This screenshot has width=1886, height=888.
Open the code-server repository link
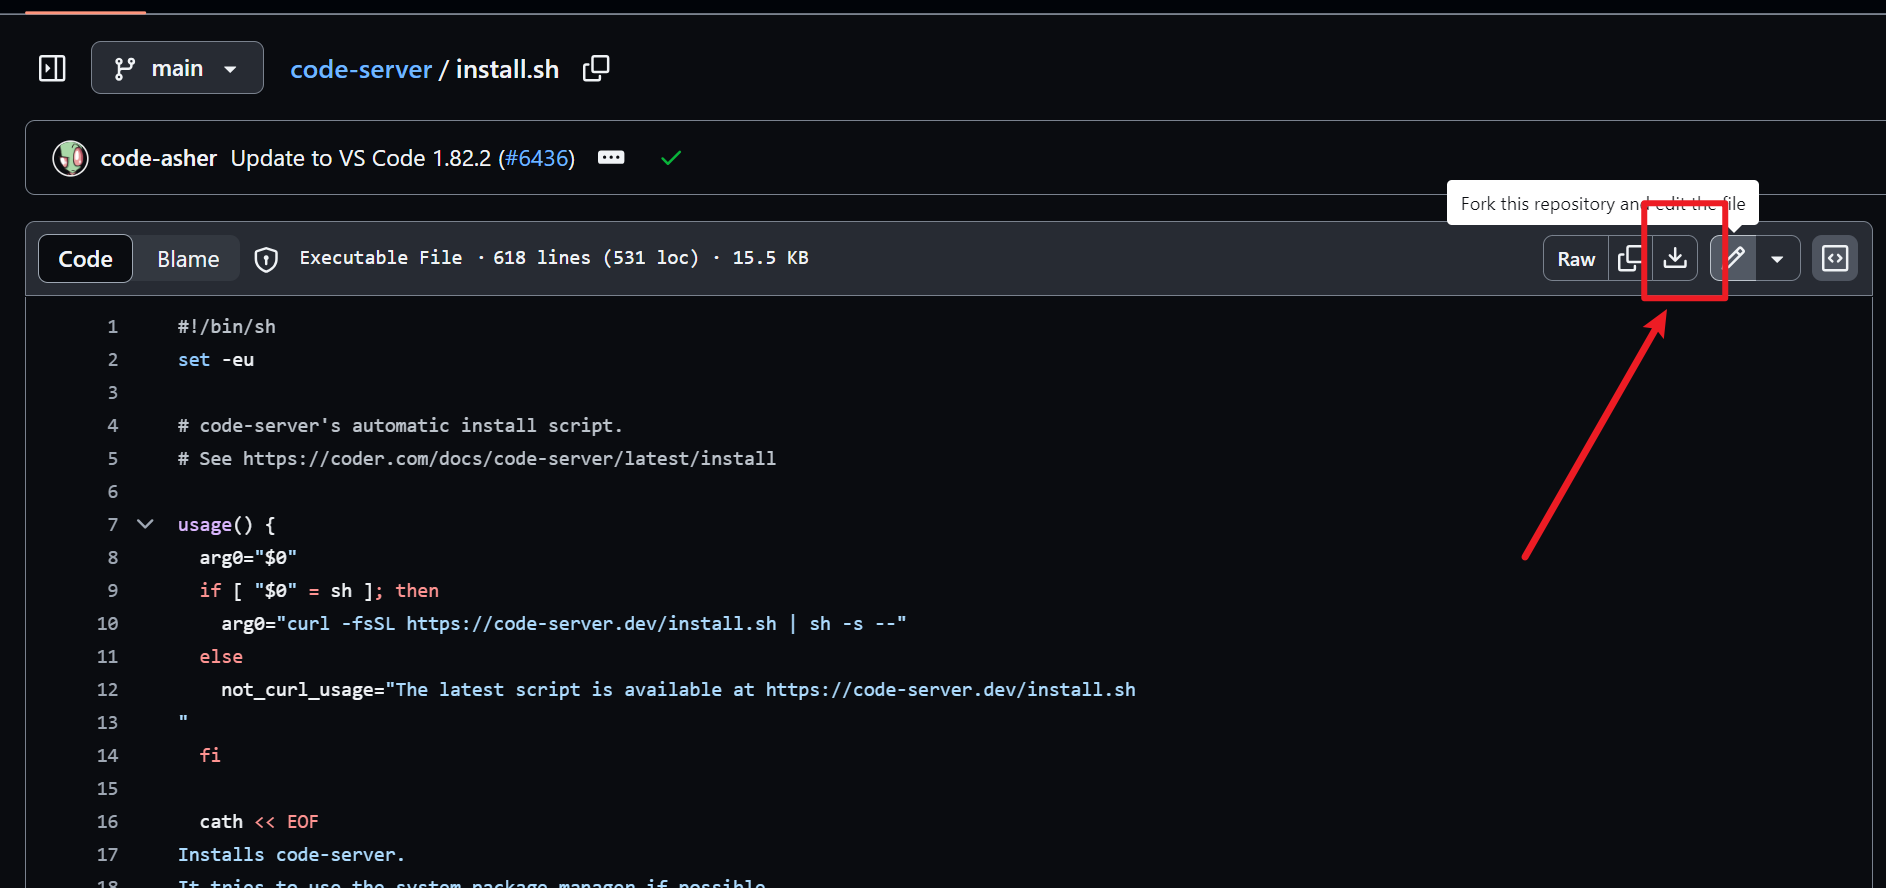click(360, 69)
